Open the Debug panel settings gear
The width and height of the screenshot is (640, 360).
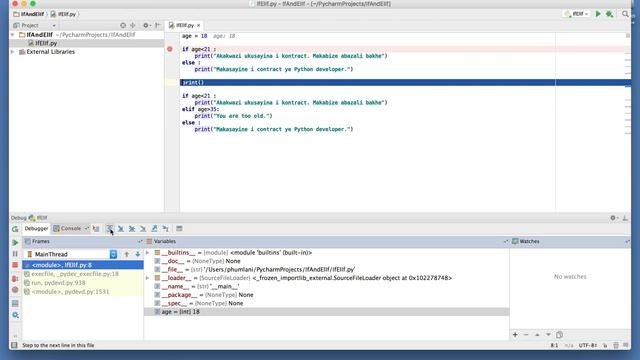click(x=613, y=218)
